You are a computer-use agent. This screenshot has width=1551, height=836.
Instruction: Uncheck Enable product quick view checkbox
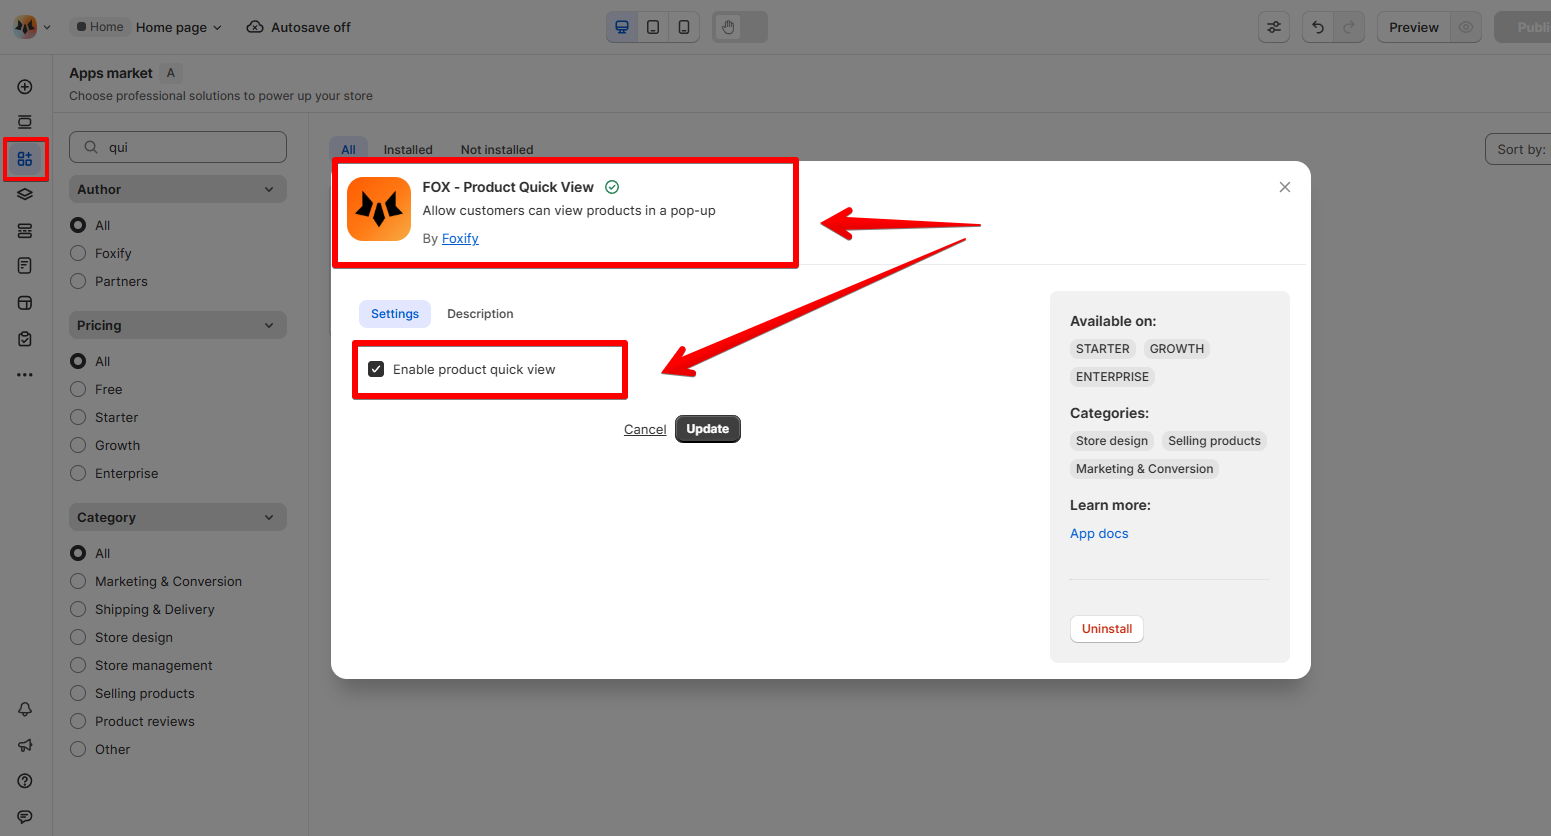(376, 369)
